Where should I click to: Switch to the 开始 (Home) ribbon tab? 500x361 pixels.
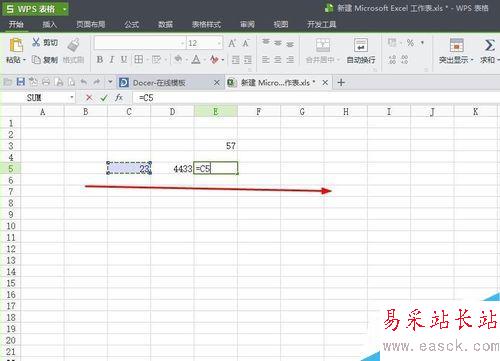point(16,24)
